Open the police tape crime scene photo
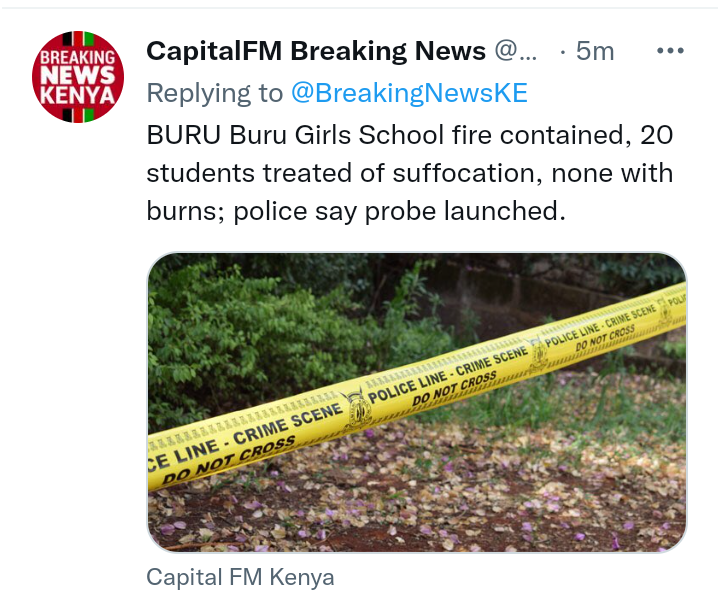Screen dimensions: 720x616 point(416,402)
